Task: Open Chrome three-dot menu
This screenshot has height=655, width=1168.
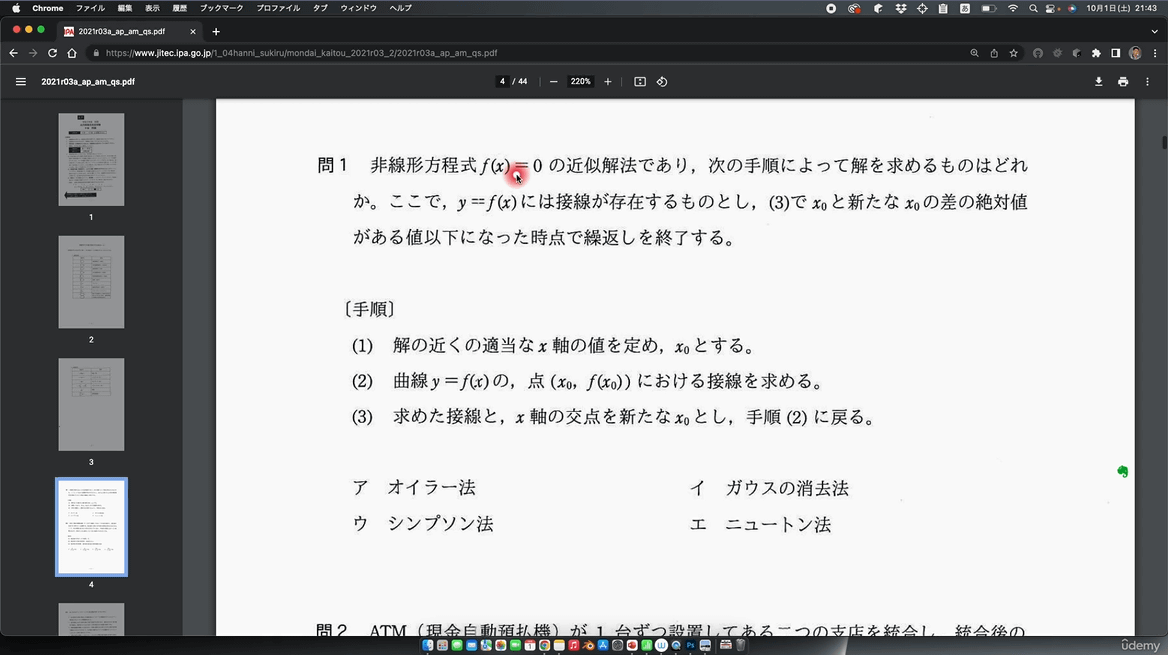Action: (1155, 53)
